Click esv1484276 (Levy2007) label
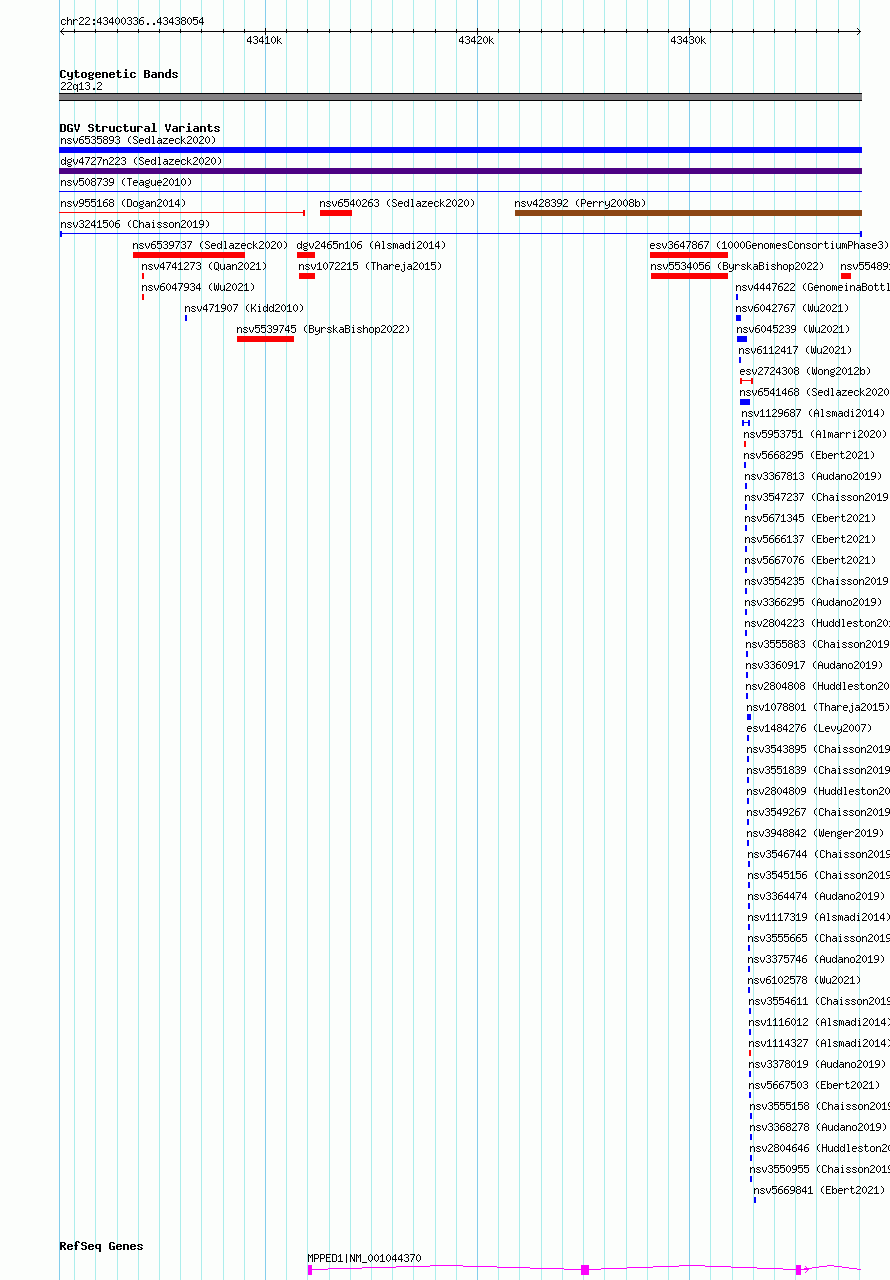This screenshot has height=1280, width=890. point(809,728)
